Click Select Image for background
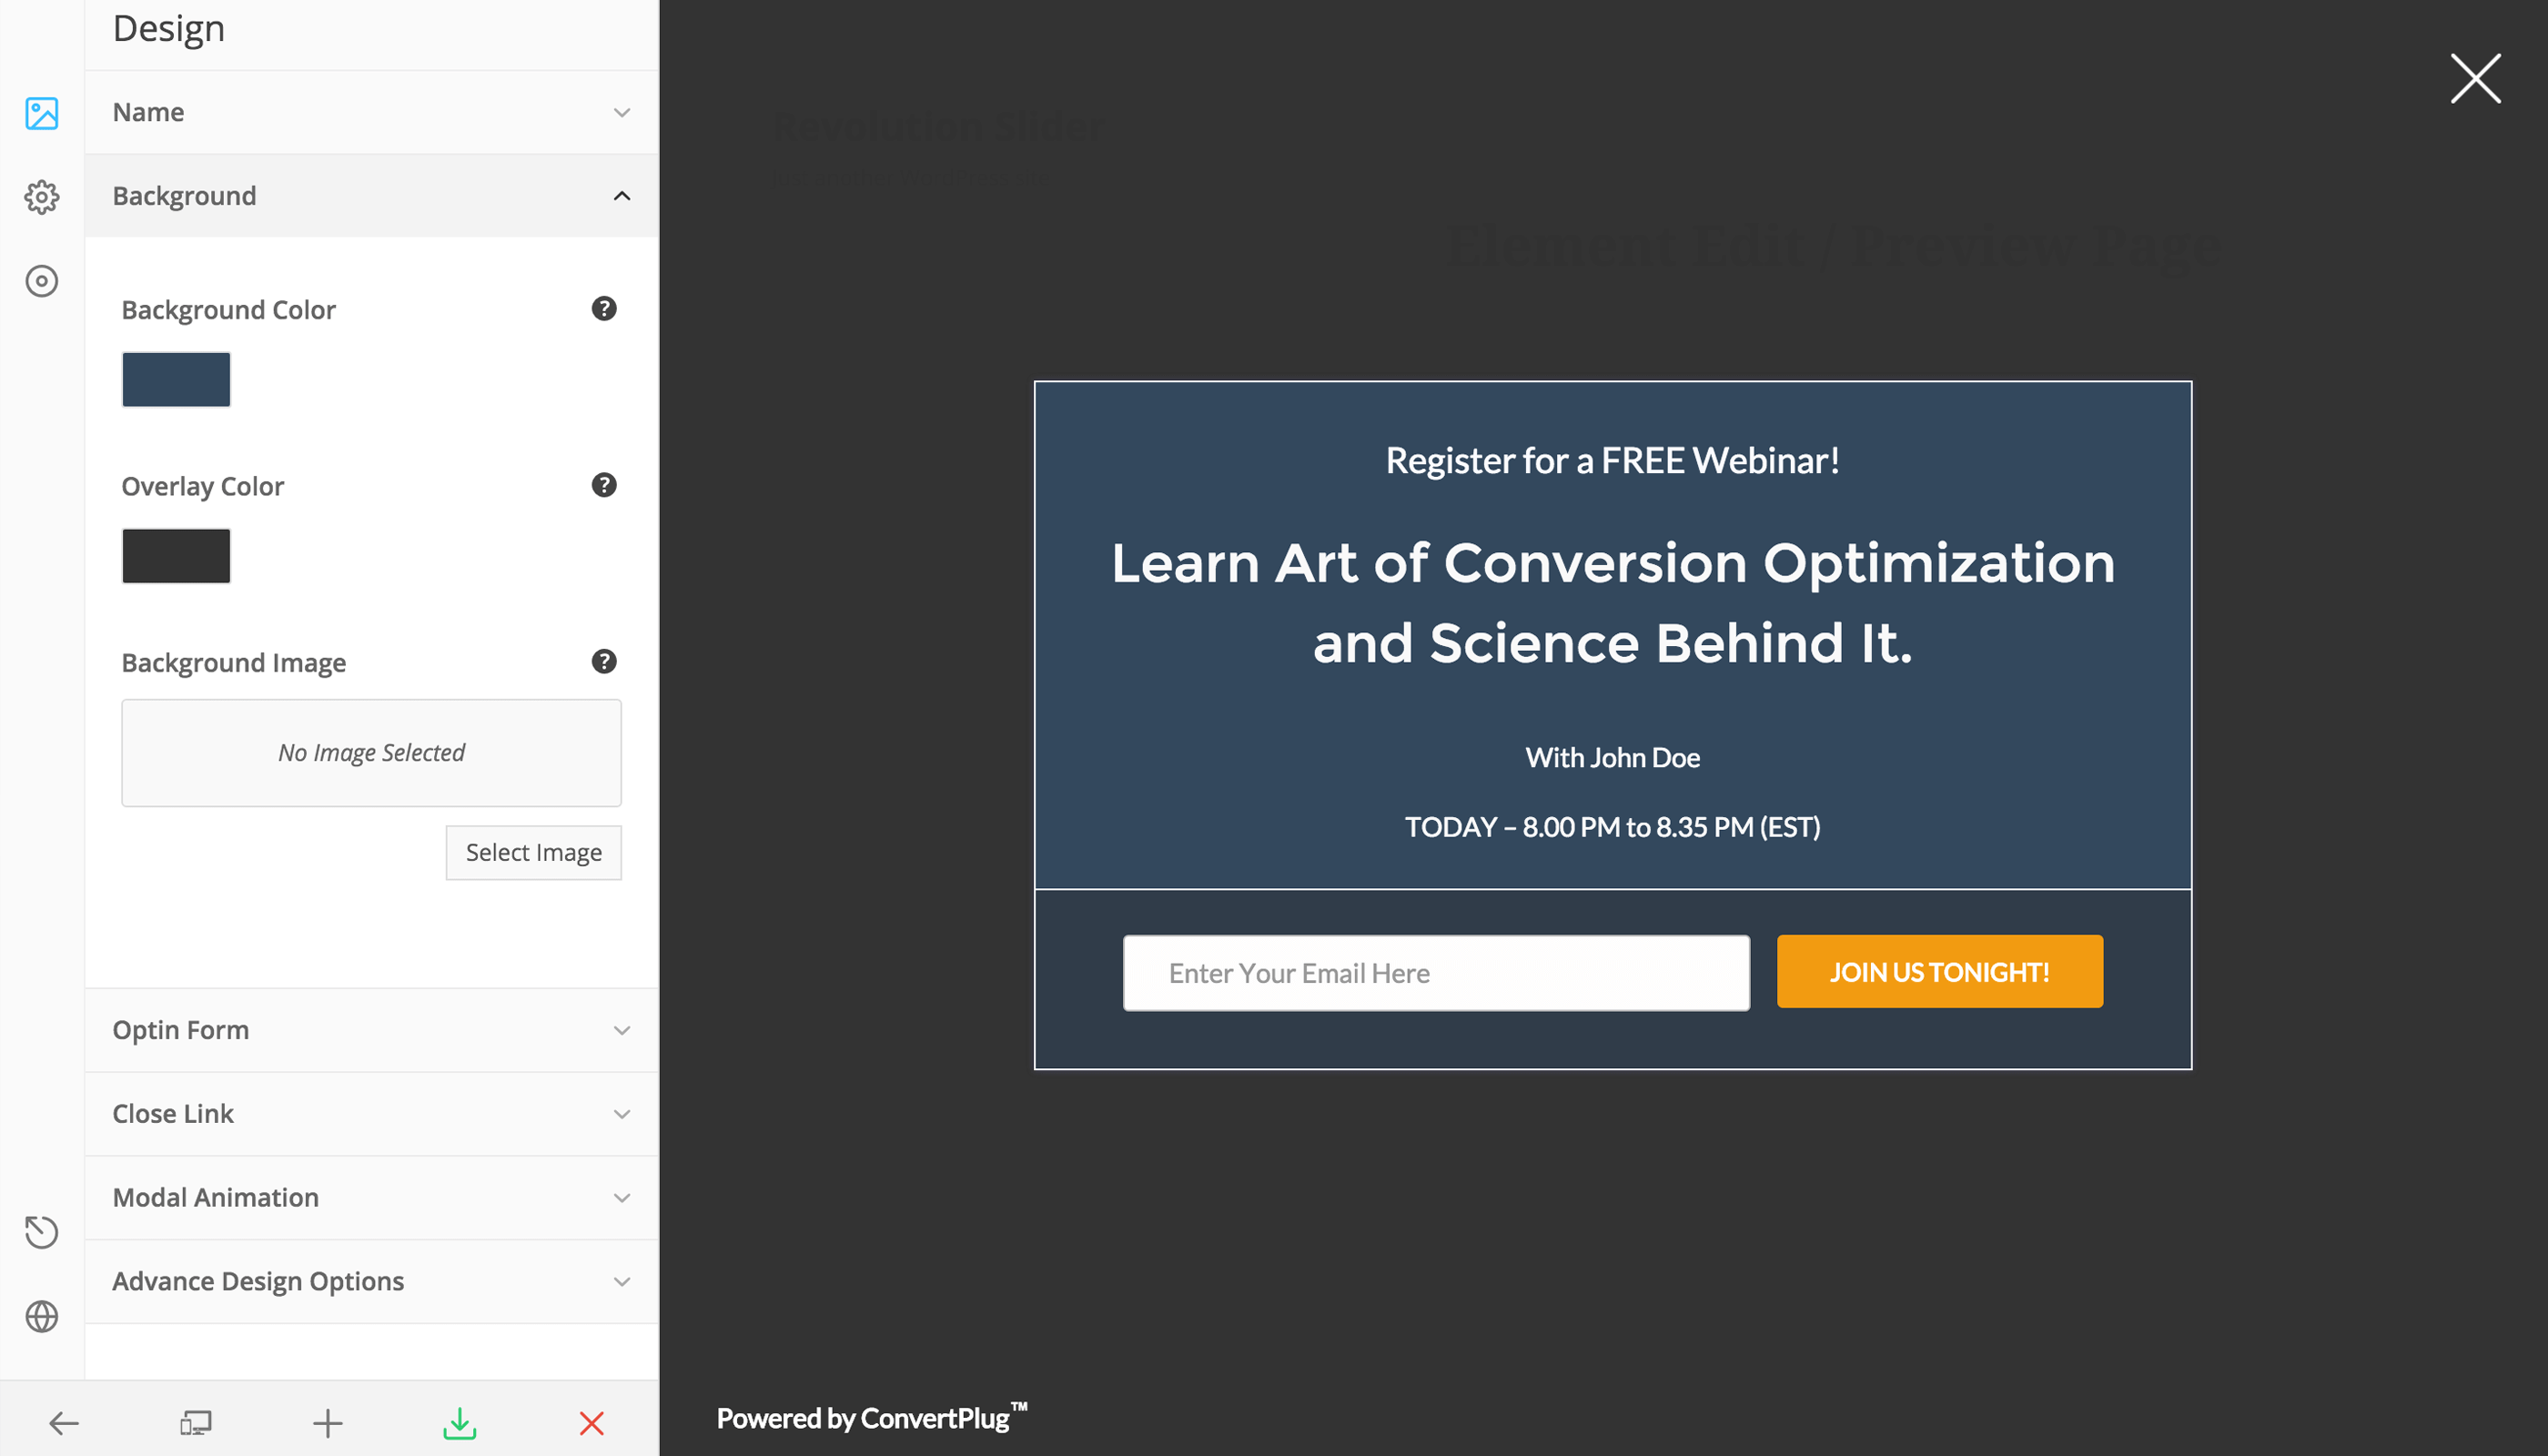Viewport: 2548px width, 1456px height. (534, 853)
